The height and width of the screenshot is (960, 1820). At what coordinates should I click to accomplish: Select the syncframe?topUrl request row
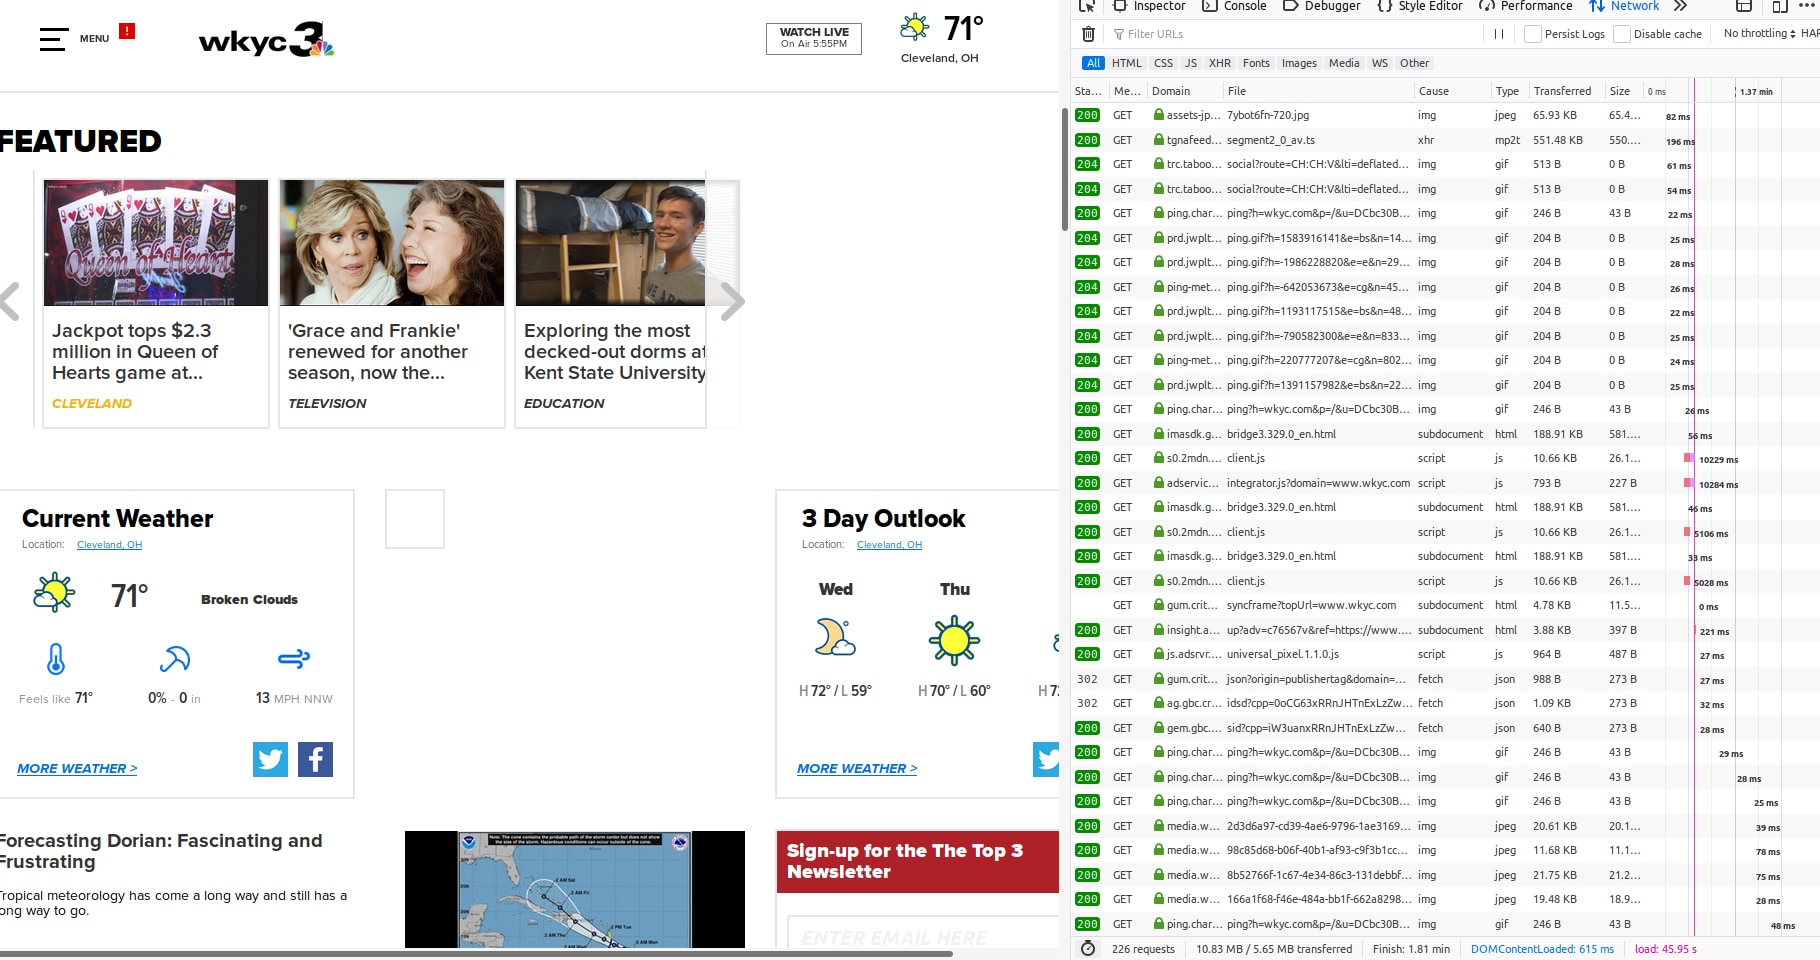tap(1445, 606)
